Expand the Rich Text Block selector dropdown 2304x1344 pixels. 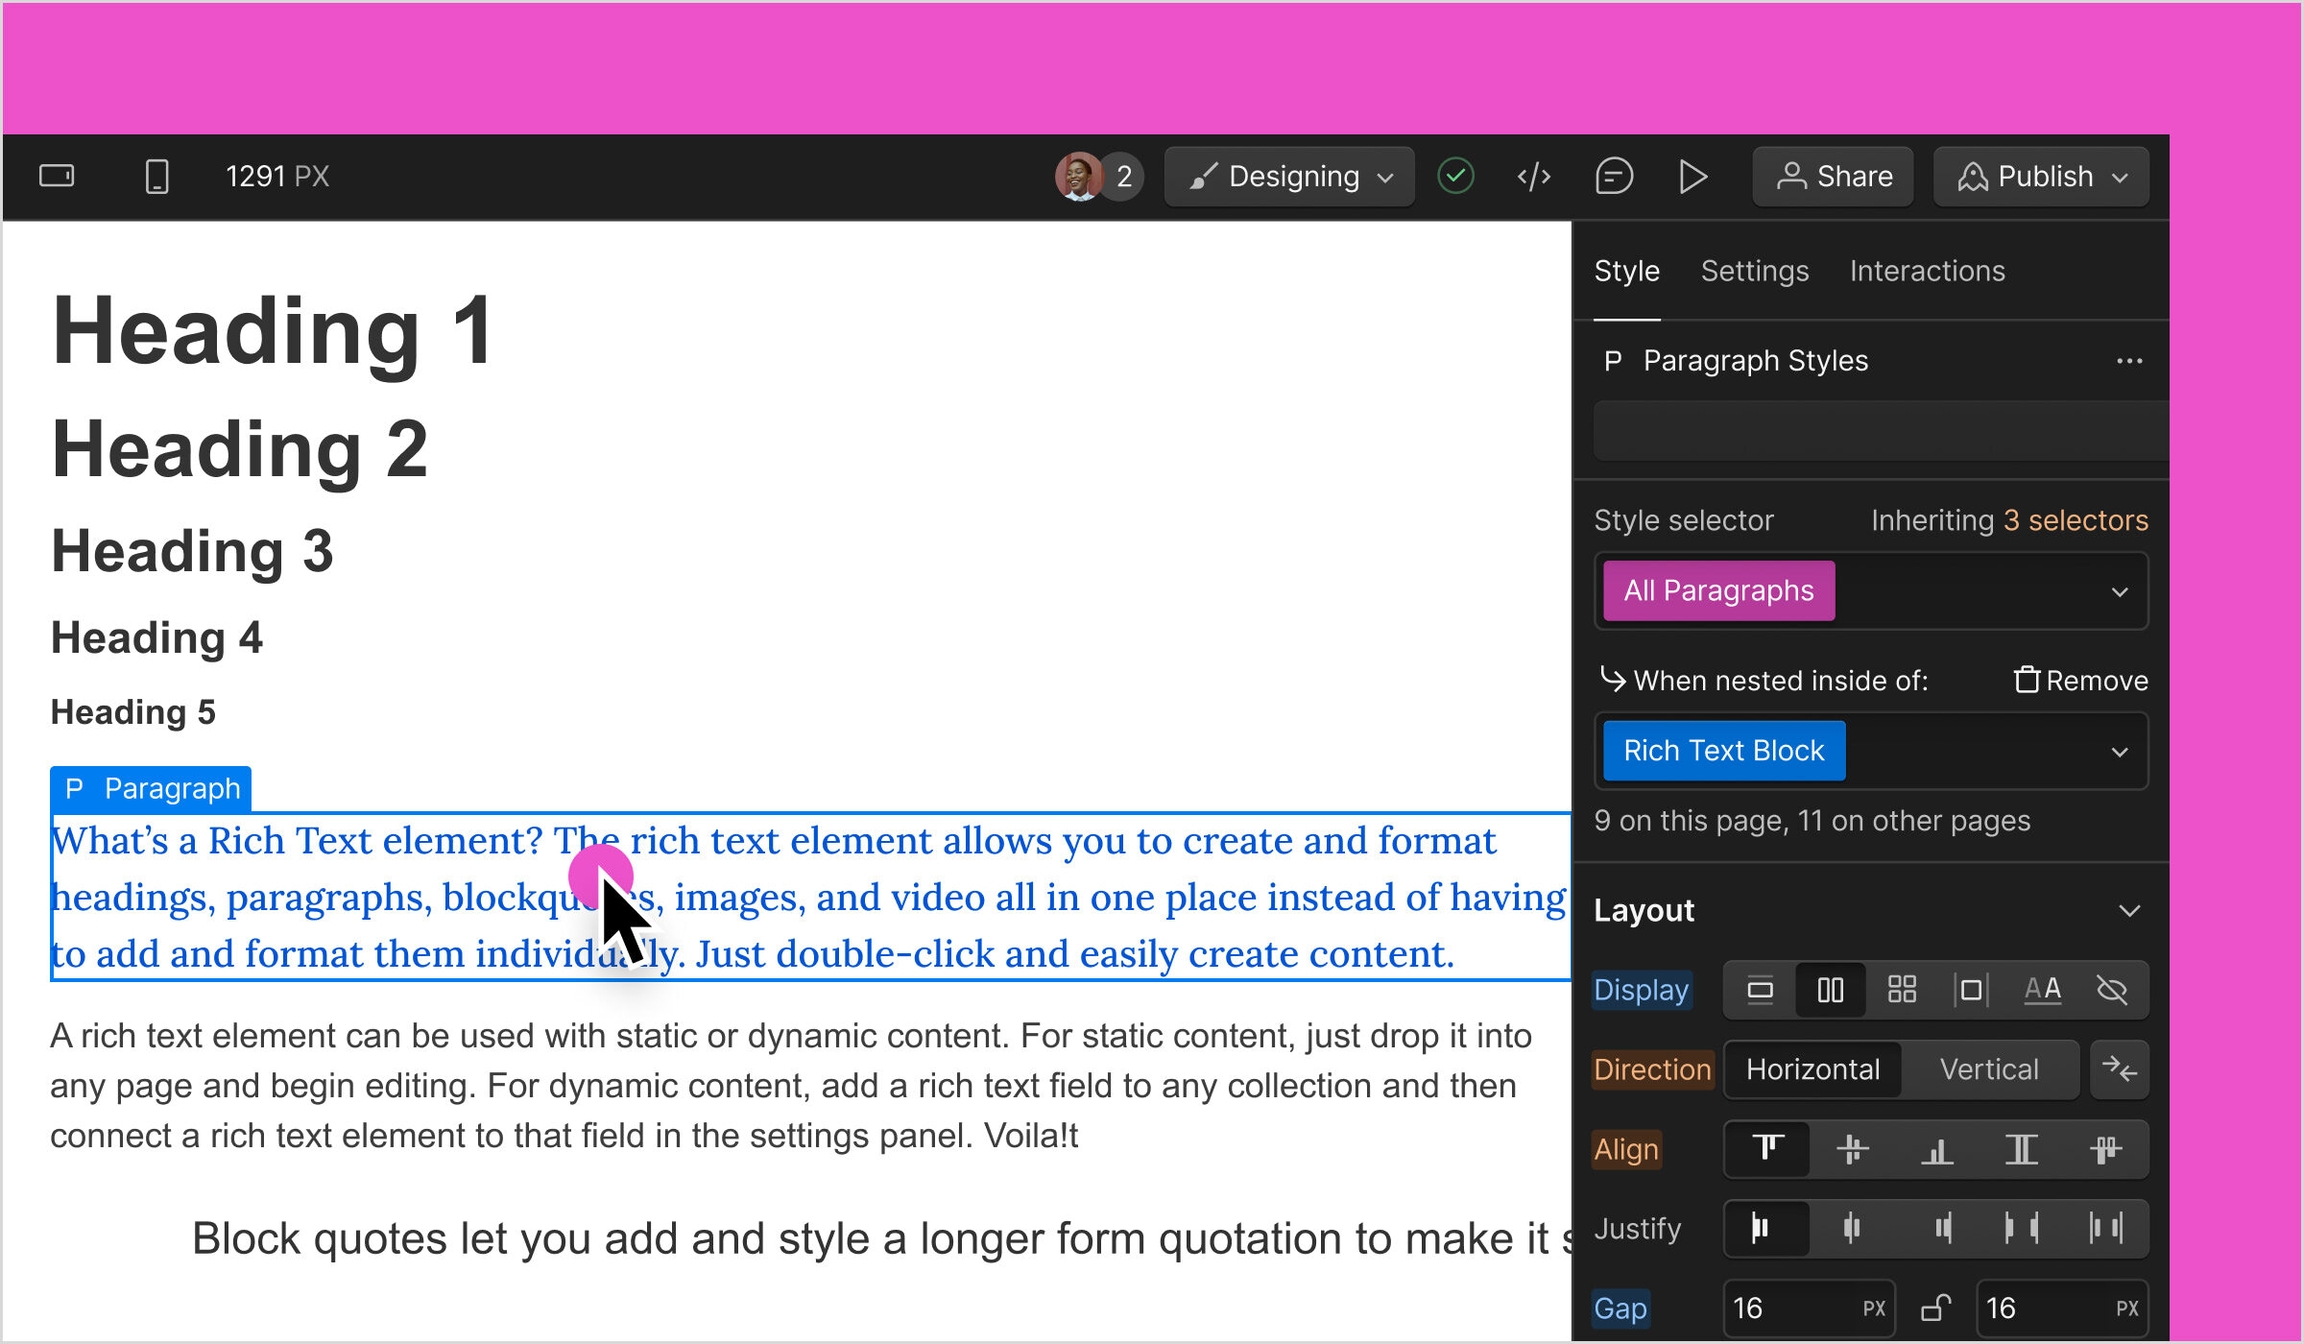pyautogui.click(x=2119, y=752)
